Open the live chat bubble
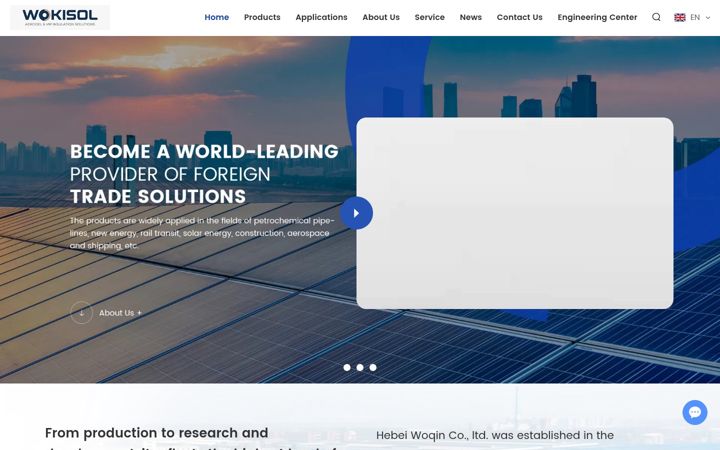The height and width of the screenshot is (450, 720). point(695,412)
